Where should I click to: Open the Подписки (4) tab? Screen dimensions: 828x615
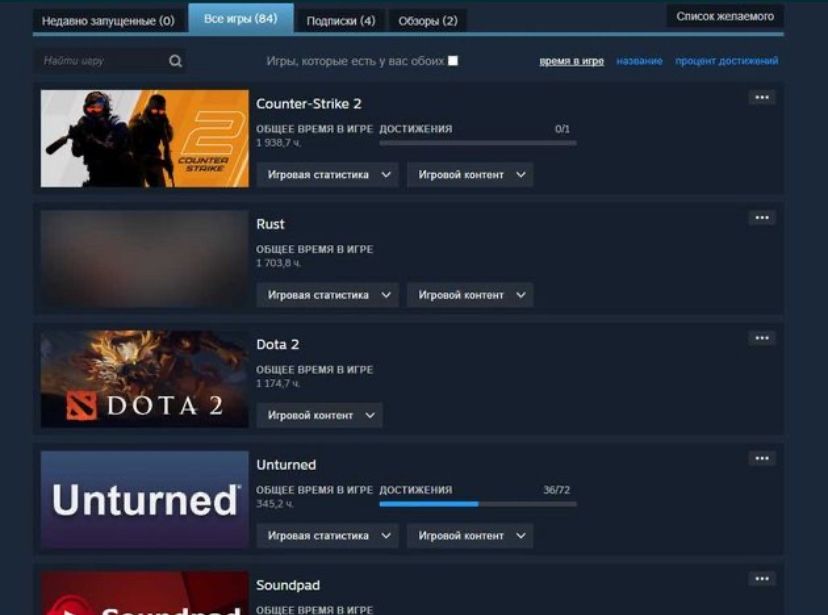click(341, 21)
